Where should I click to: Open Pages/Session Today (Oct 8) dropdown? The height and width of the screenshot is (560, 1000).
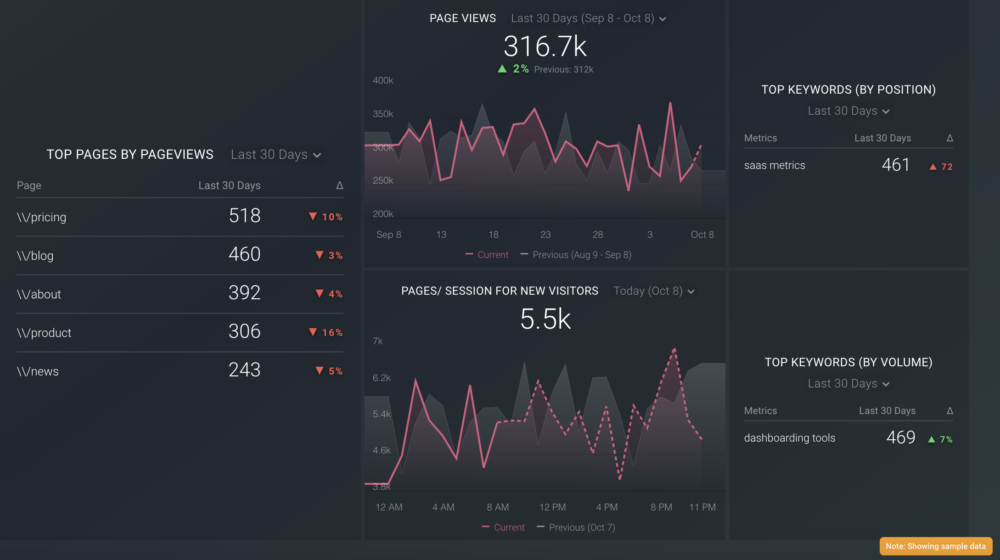(654, 291)
